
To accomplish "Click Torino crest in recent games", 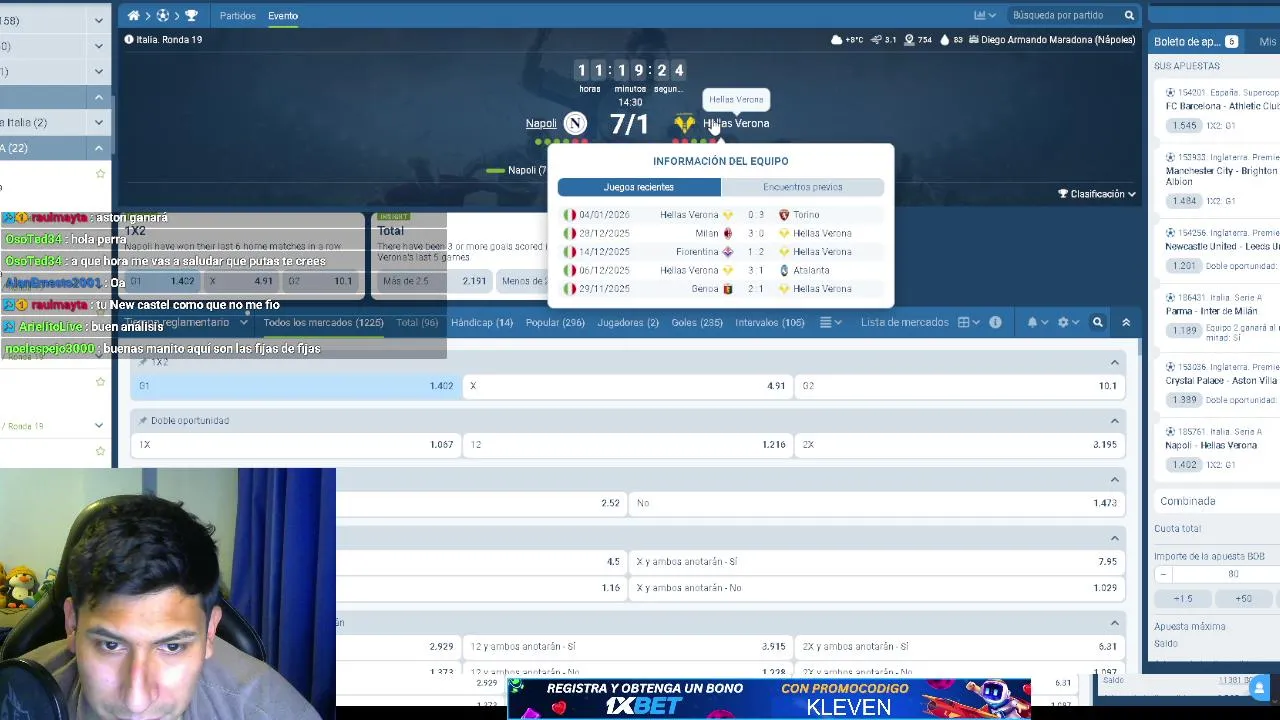I will [784, 215].
